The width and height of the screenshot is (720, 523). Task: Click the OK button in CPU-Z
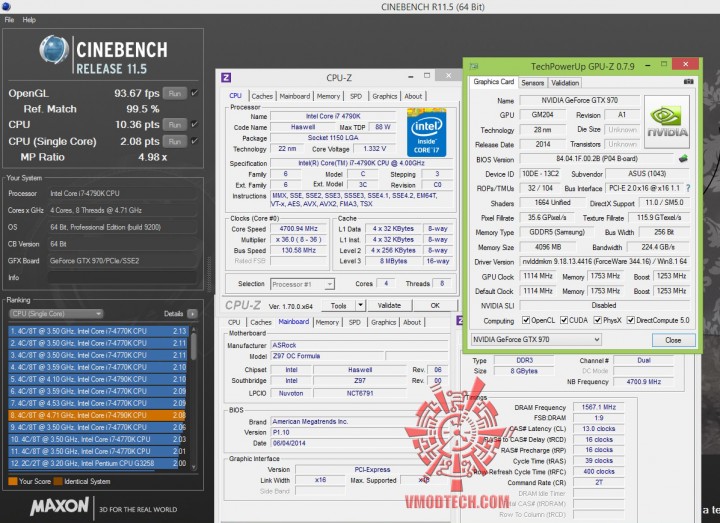point(435,305)
